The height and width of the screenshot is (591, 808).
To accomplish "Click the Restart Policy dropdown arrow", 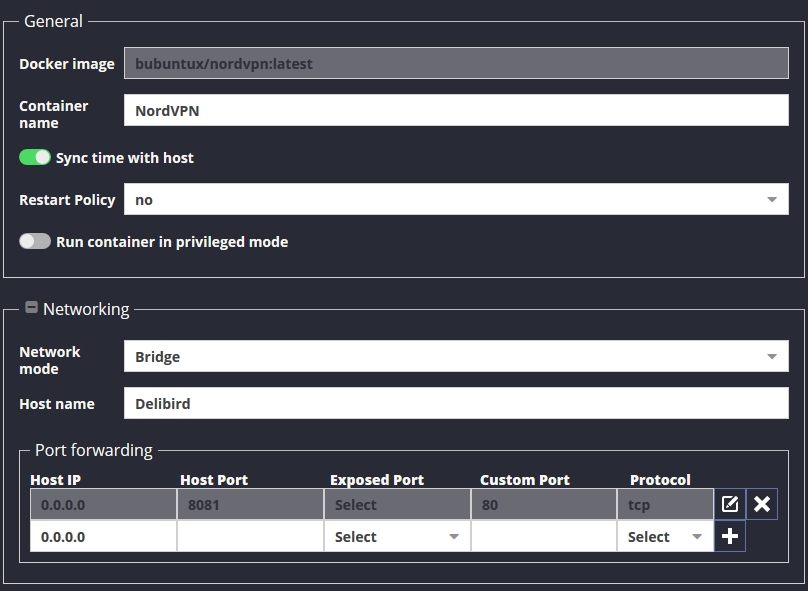I will 771,199.
